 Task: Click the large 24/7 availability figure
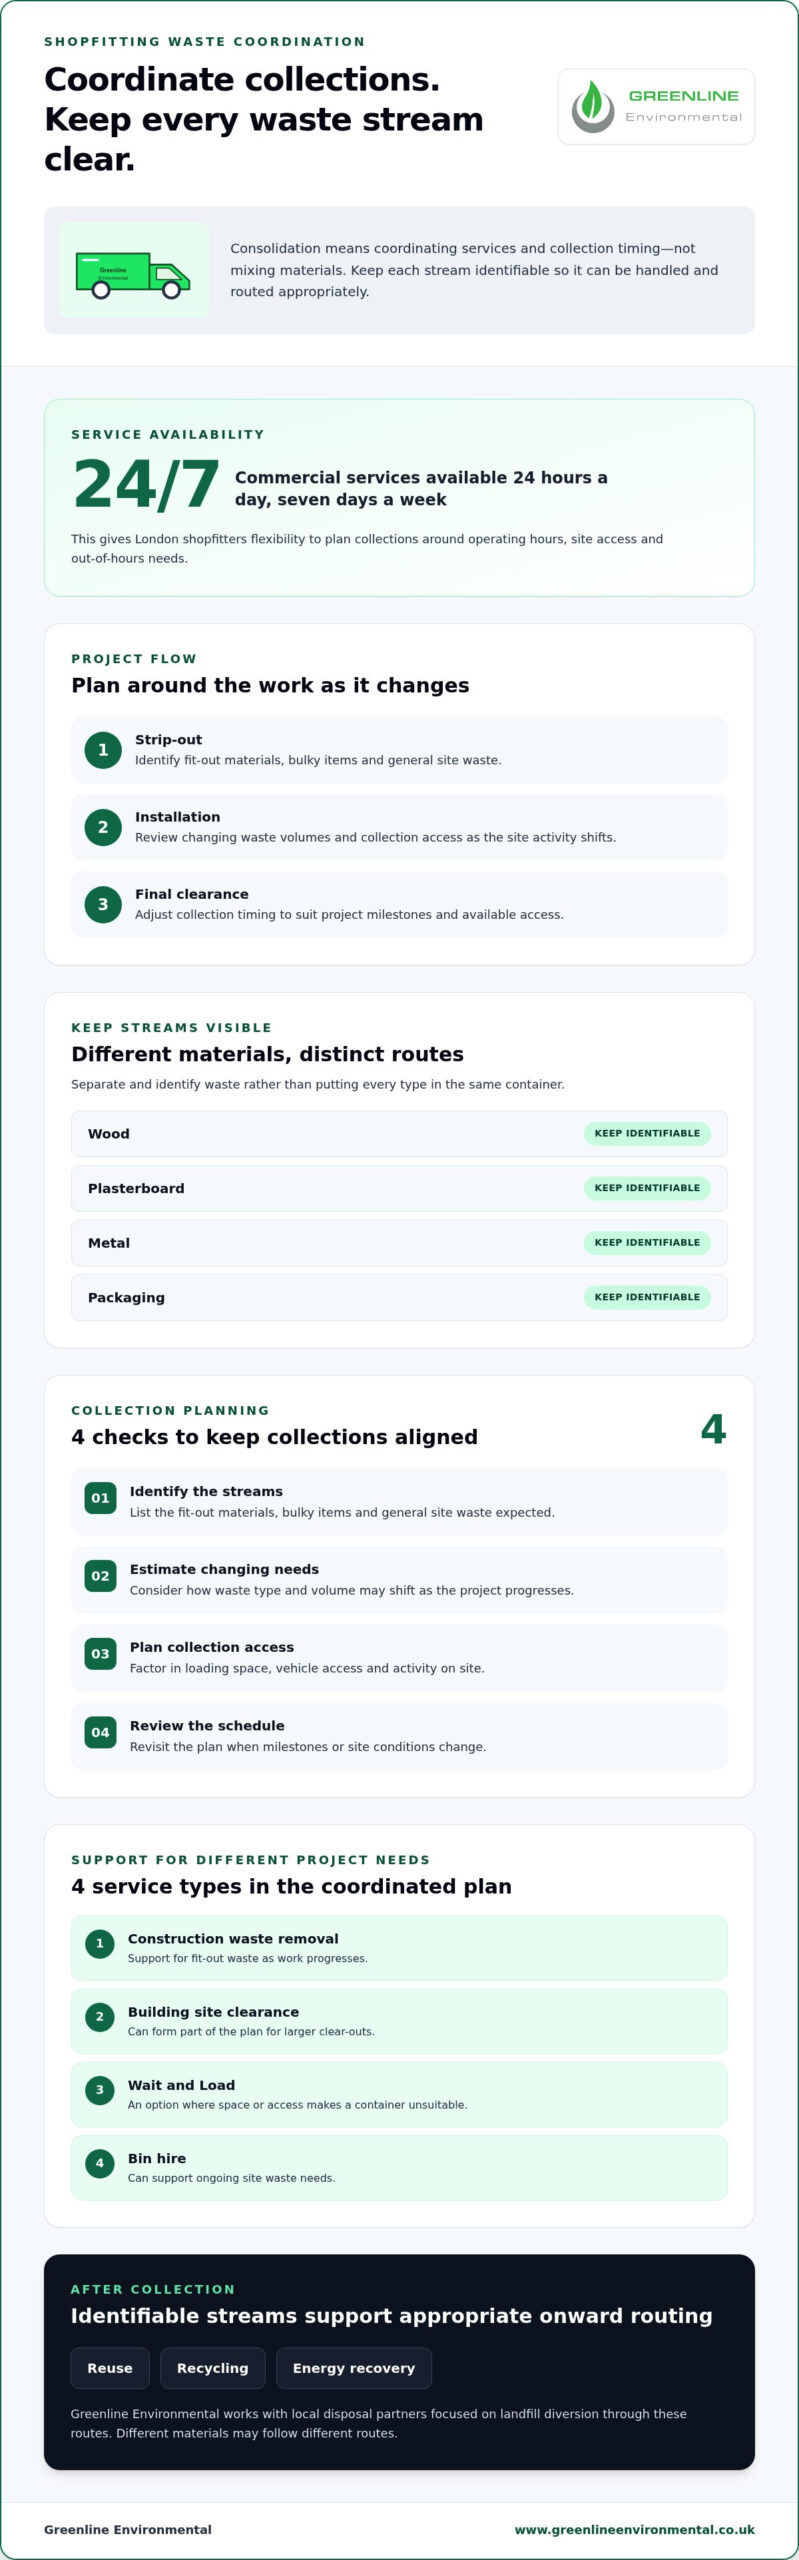(x=146, y=485)
